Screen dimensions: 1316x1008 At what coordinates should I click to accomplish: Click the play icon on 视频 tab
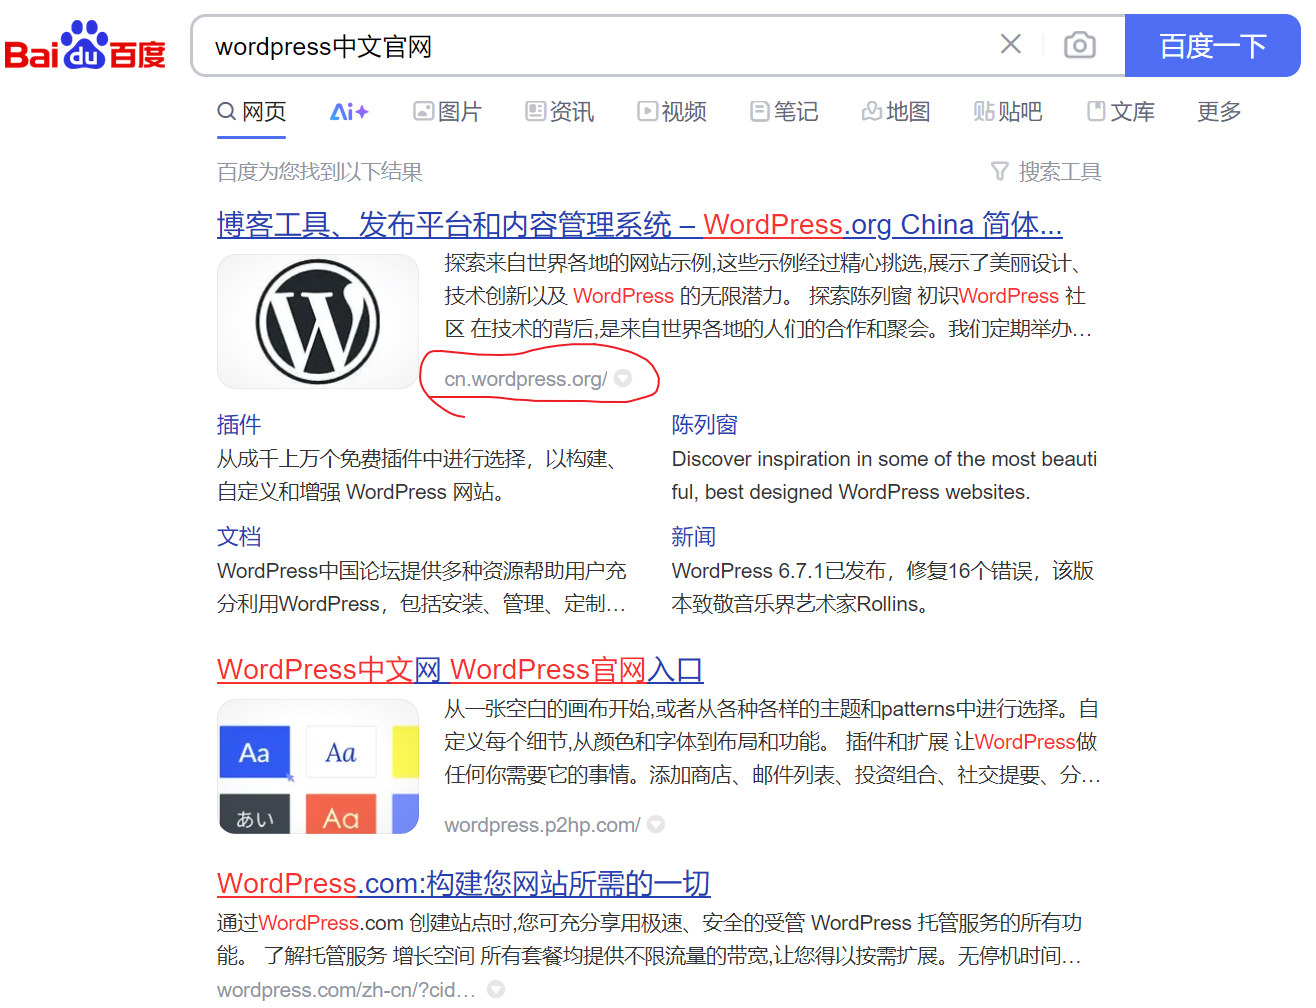(647, 111)
